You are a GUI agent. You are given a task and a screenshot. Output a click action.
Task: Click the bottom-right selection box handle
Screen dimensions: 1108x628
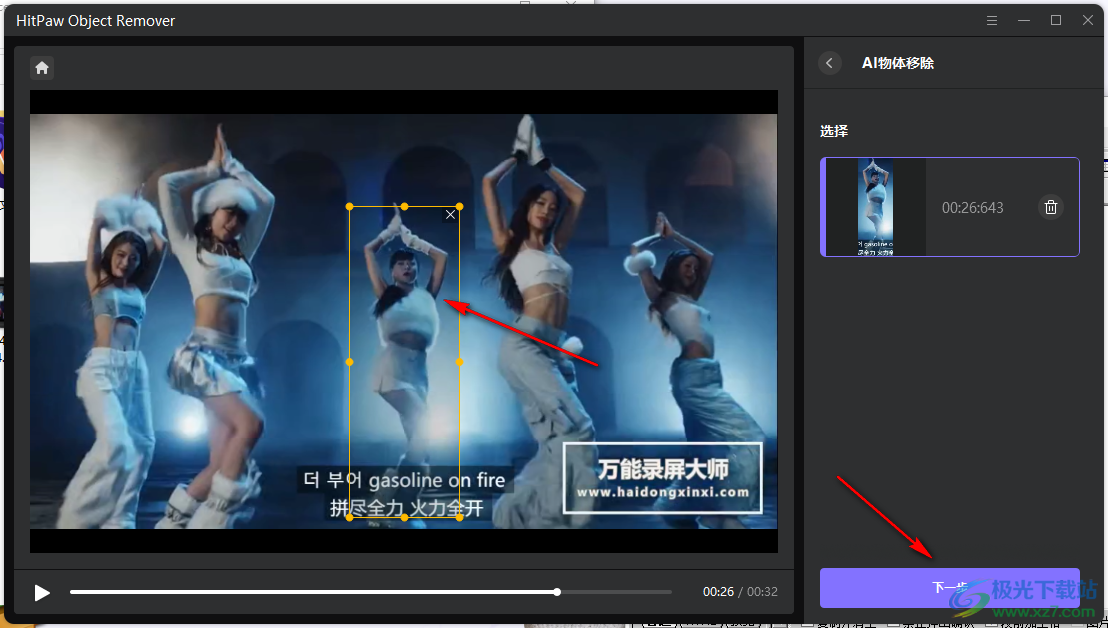459,518
